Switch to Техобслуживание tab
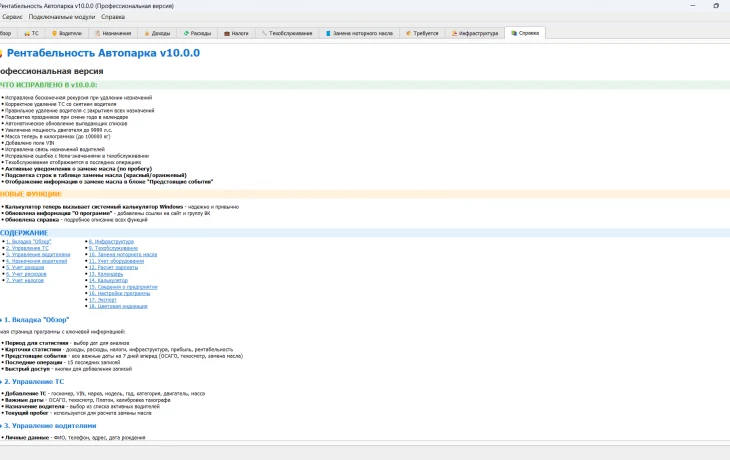 [x=287, y=33]
